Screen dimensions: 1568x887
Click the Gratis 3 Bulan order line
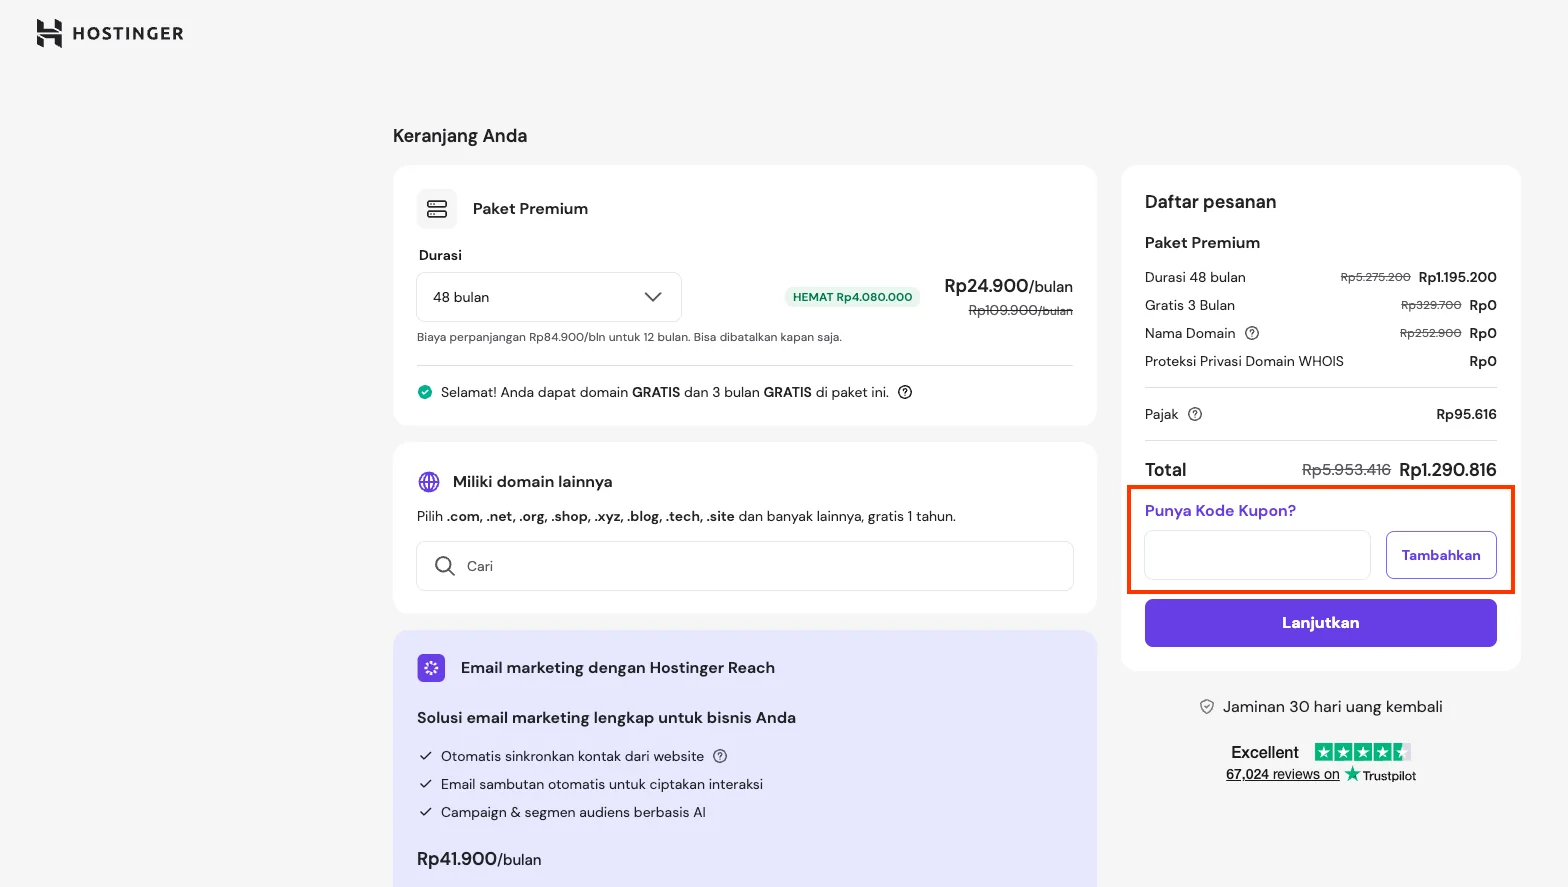tap(1321, 305)
